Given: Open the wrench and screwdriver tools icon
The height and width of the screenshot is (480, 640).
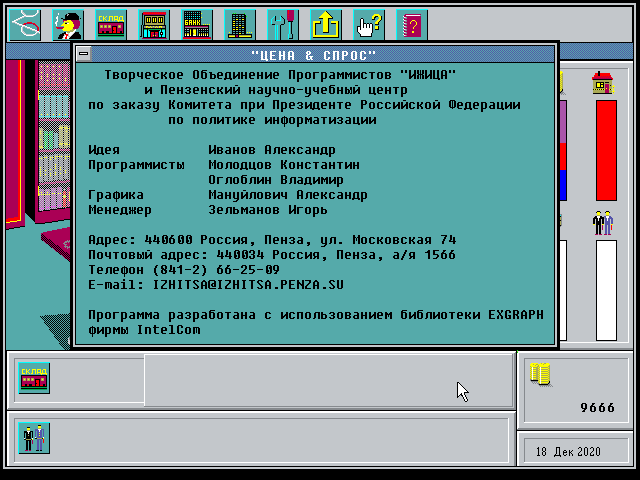Looking at the screenshot, I should click(x=283, y=25).
